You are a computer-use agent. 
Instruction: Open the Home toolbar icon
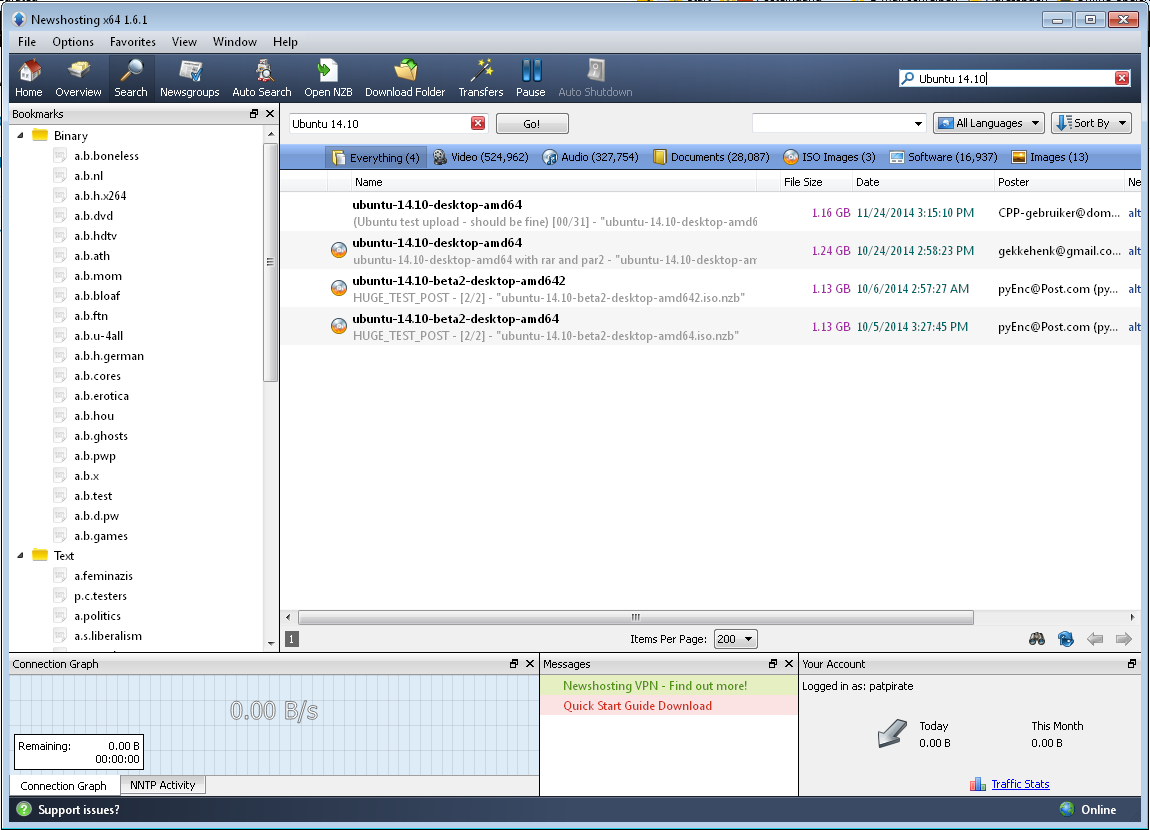click(x=29, y=78)
